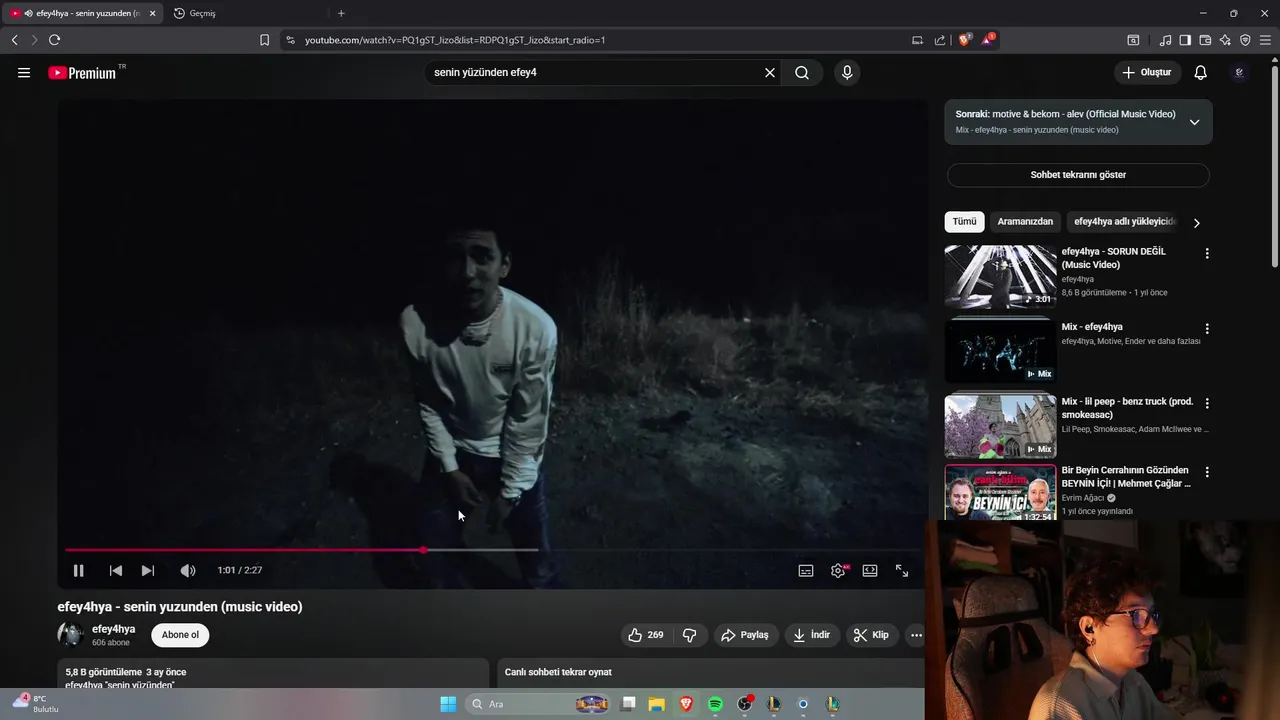Skip to the previous video

click(x=116, y=571)
